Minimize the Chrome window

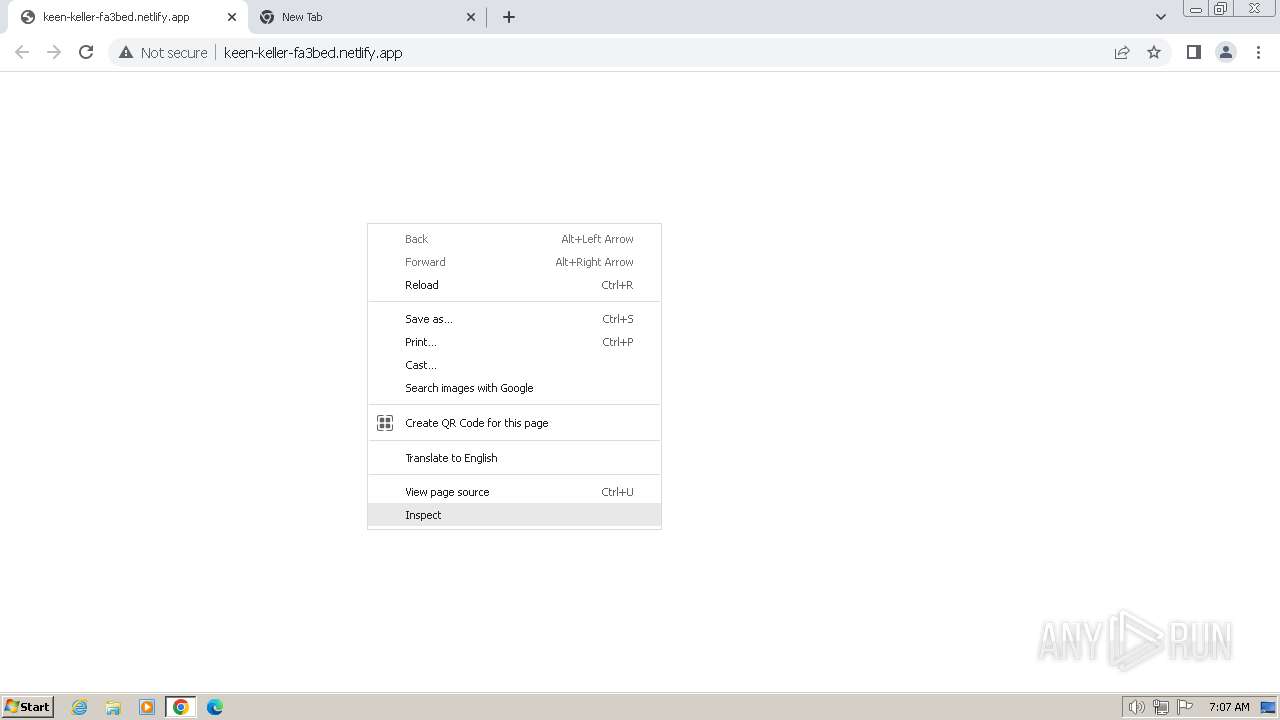1195,9
